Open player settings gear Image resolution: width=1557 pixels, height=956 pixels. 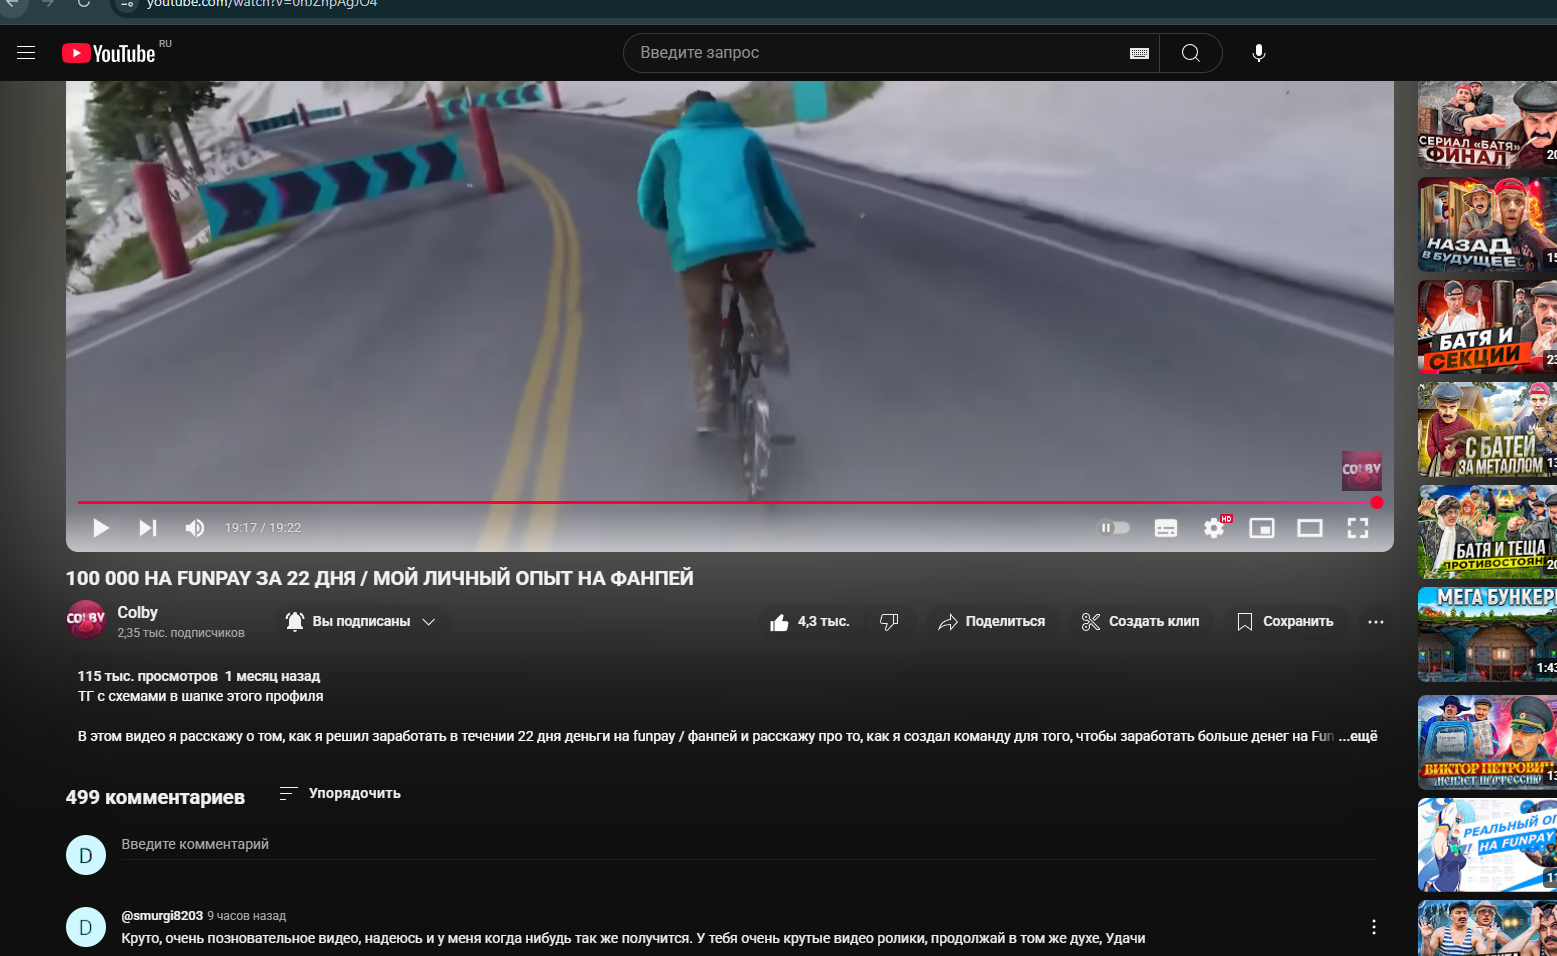[x=1214, y=528]
